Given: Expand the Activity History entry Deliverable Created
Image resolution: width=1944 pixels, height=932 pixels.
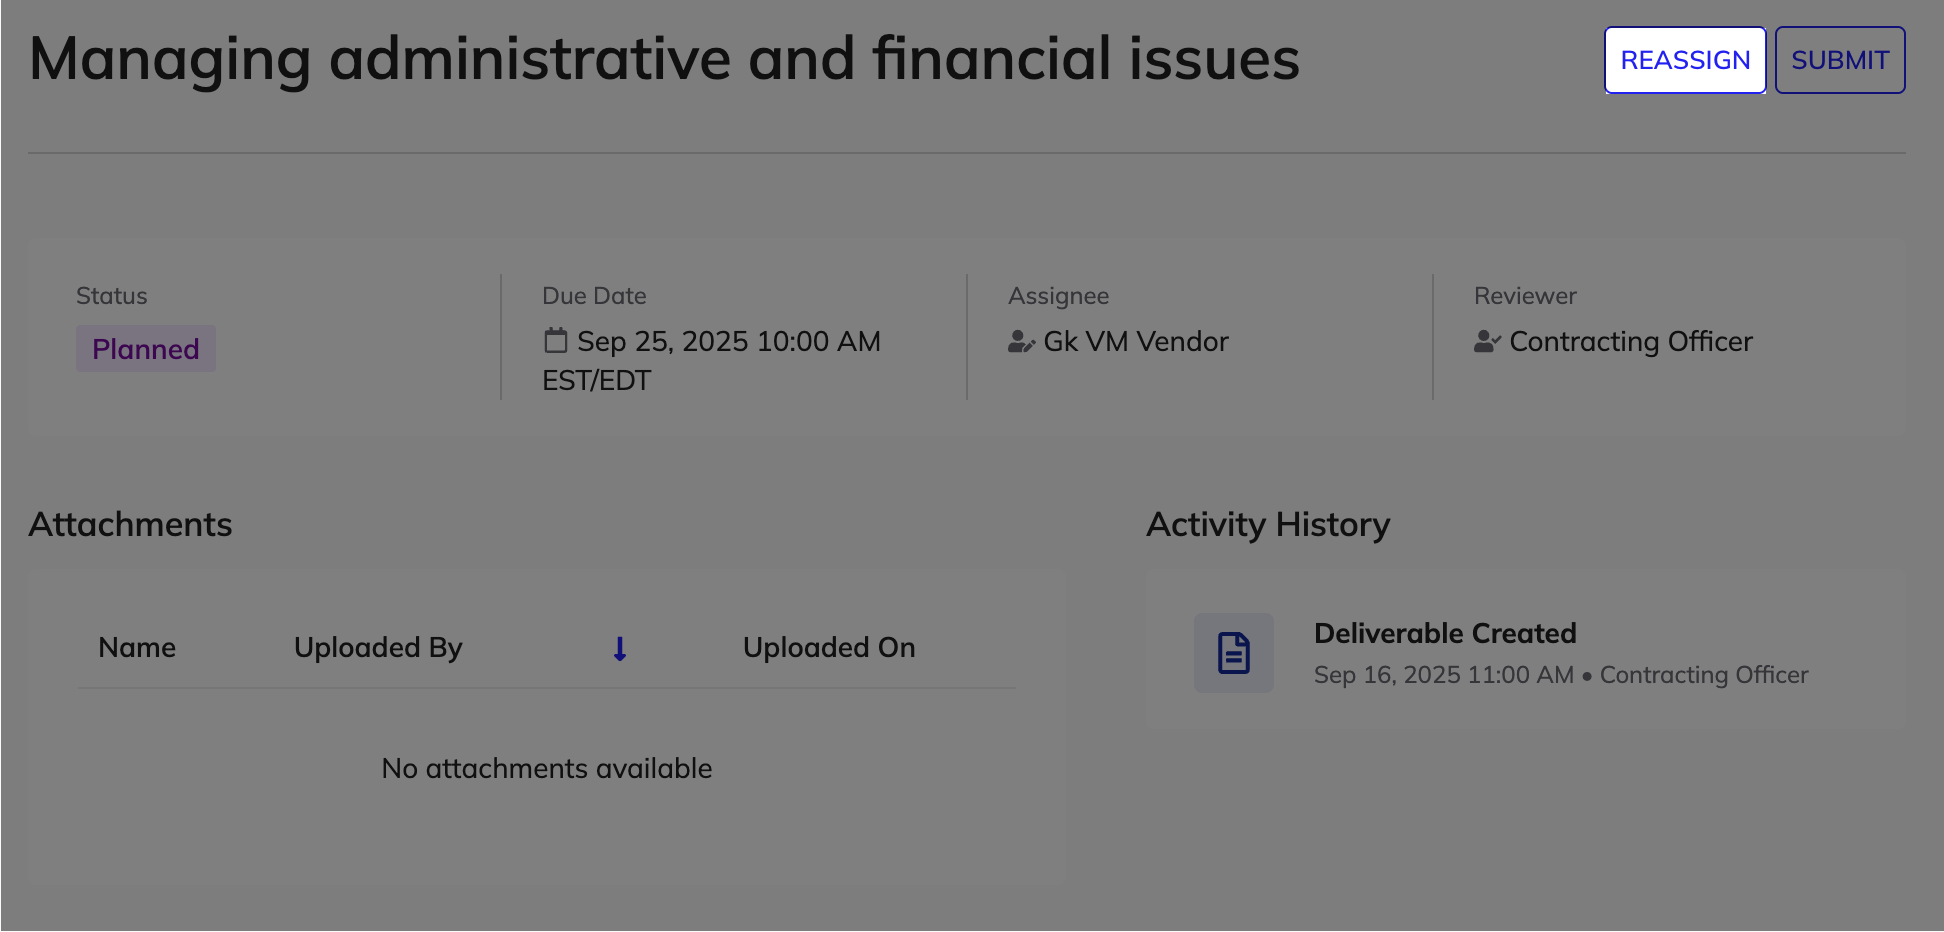Looking at the screenshot, I should click(1445, 632).
